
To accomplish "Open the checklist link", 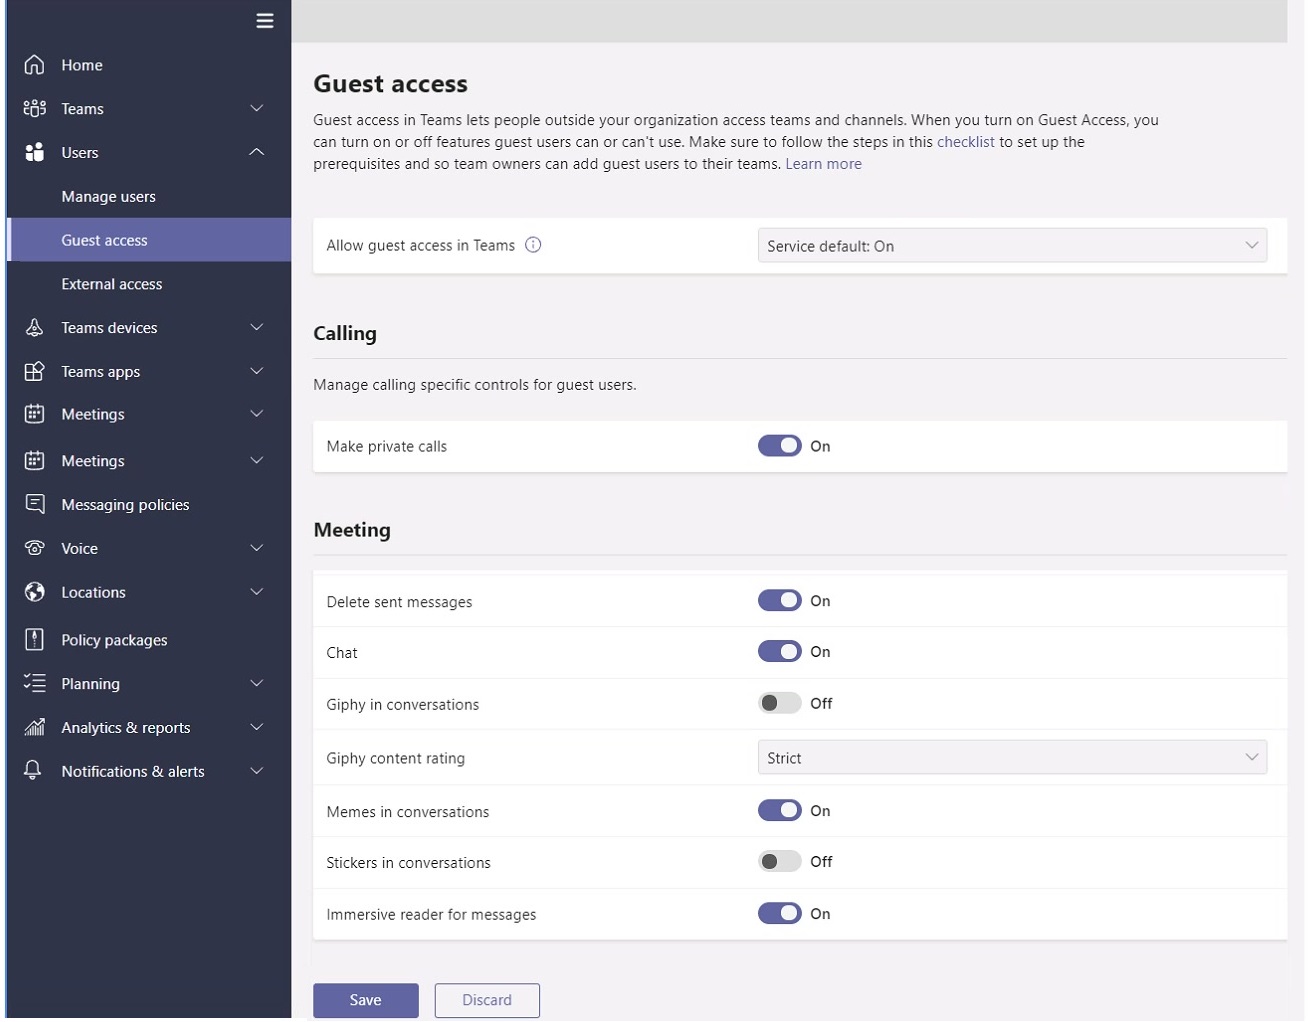I will click(x=966, y=142).
